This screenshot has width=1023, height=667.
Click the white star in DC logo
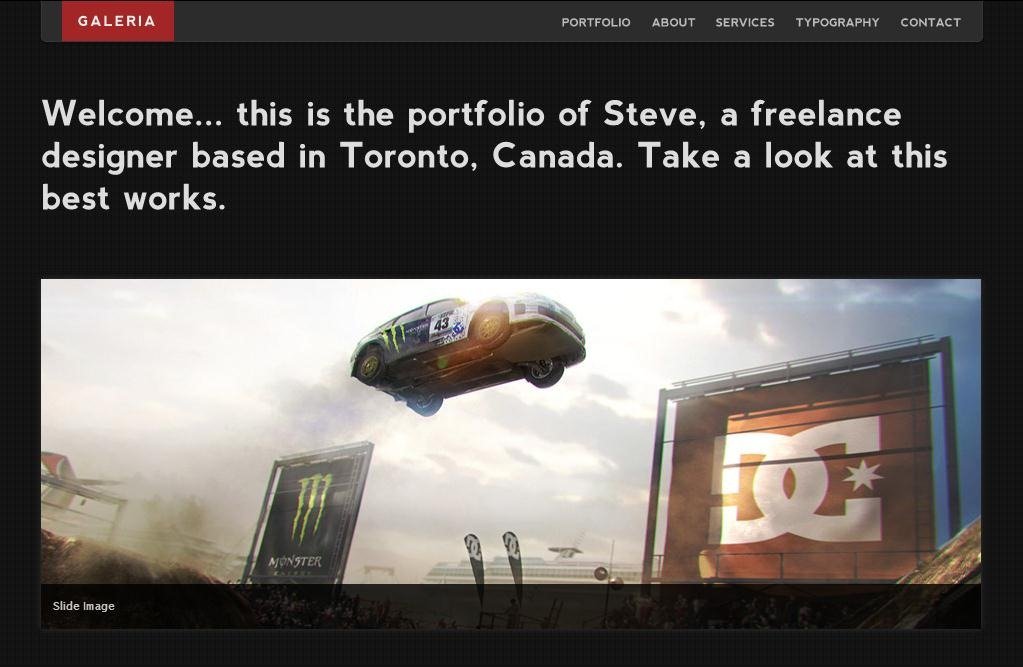(862, 475)
